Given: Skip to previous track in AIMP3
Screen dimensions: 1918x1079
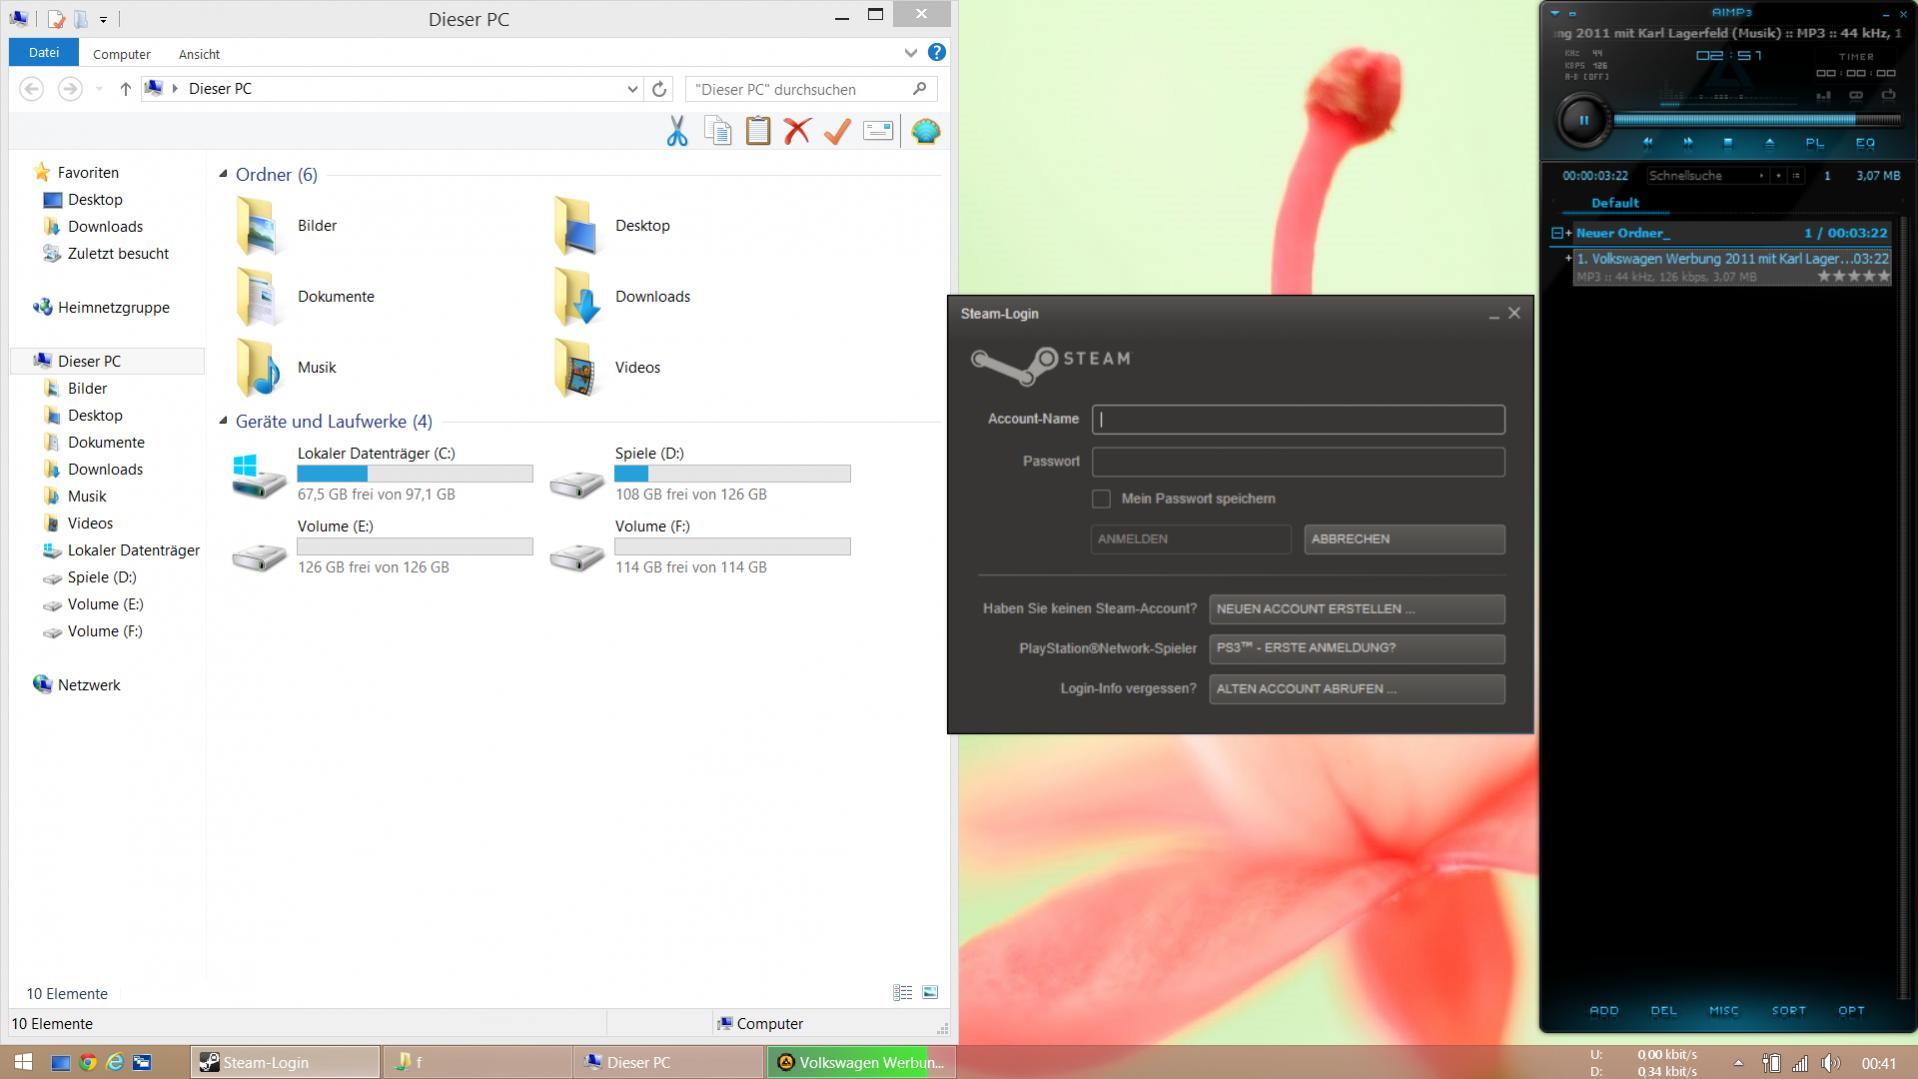Looking at the screenshot, I should tap(1647, 143).
